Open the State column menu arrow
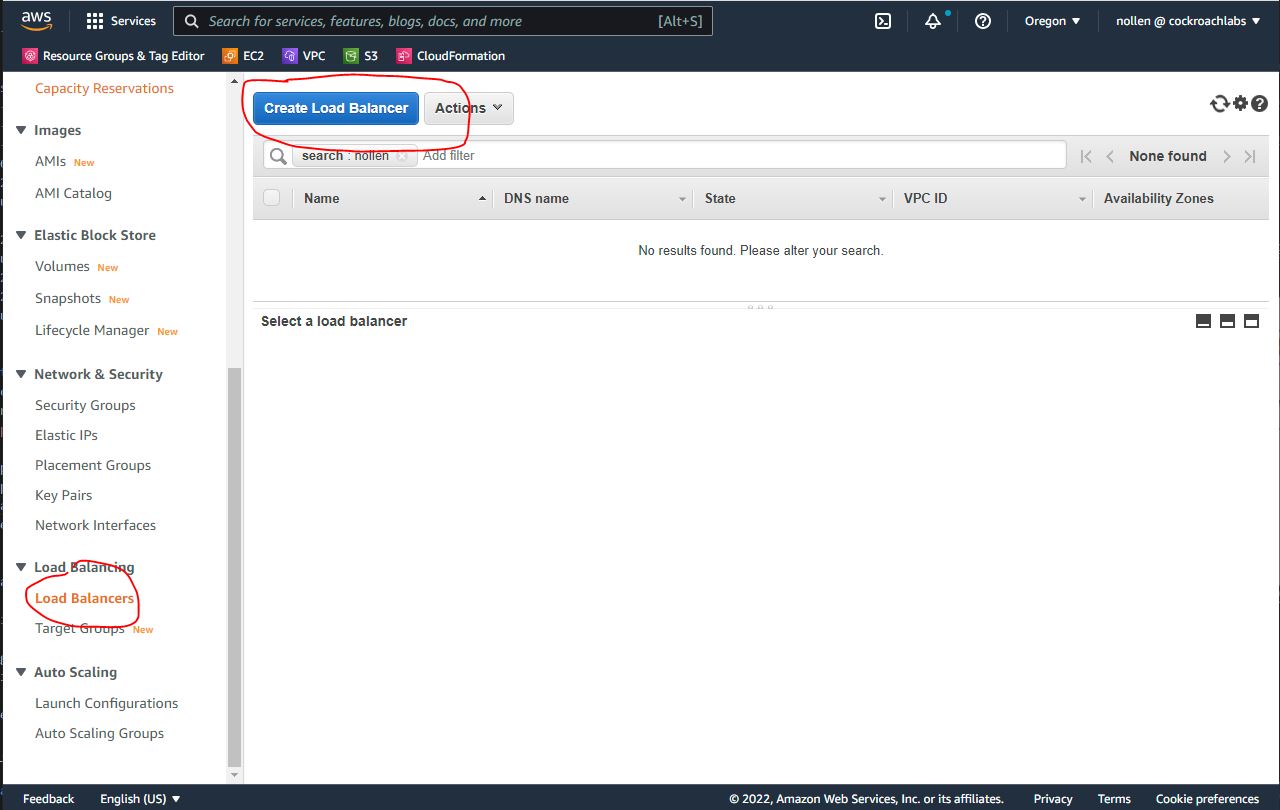This screenshot has height=810, width=1280. tap(882, 199)
